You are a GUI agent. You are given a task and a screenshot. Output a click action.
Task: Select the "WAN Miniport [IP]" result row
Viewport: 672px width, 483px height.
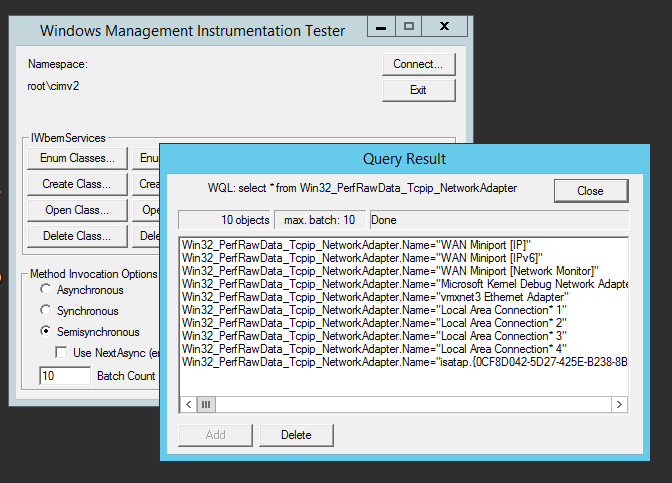coord(404,245)
